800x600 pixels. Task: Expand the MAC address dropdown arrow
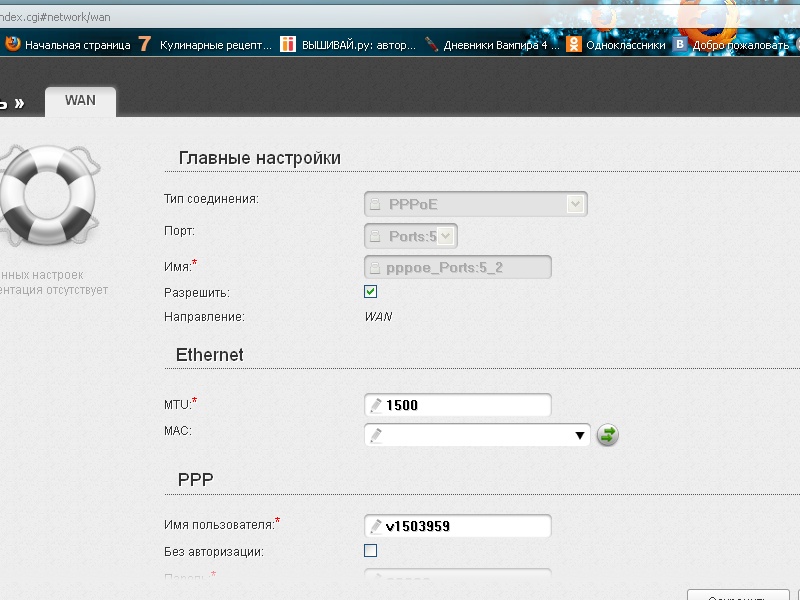[579, 436]
